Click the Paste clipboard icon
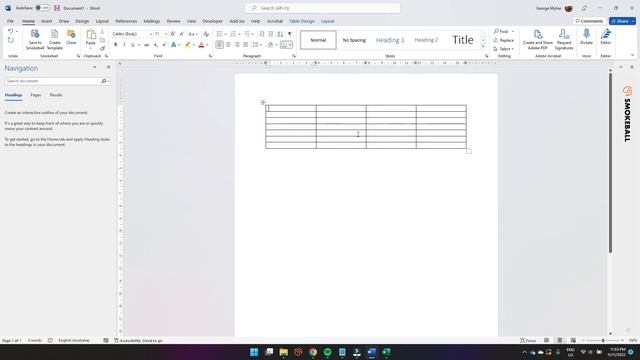The image size is (640, 360). [91, 35]
